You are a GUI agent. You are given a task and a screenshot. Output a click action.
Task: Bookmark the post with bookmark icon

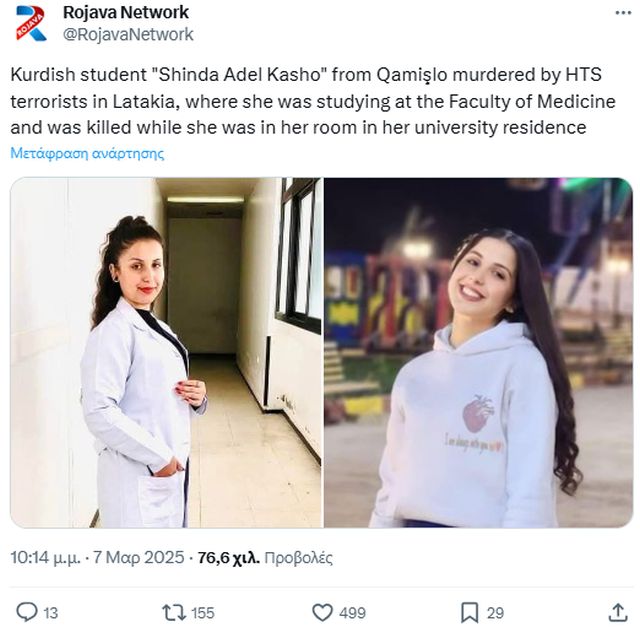[x=469, y=613]
